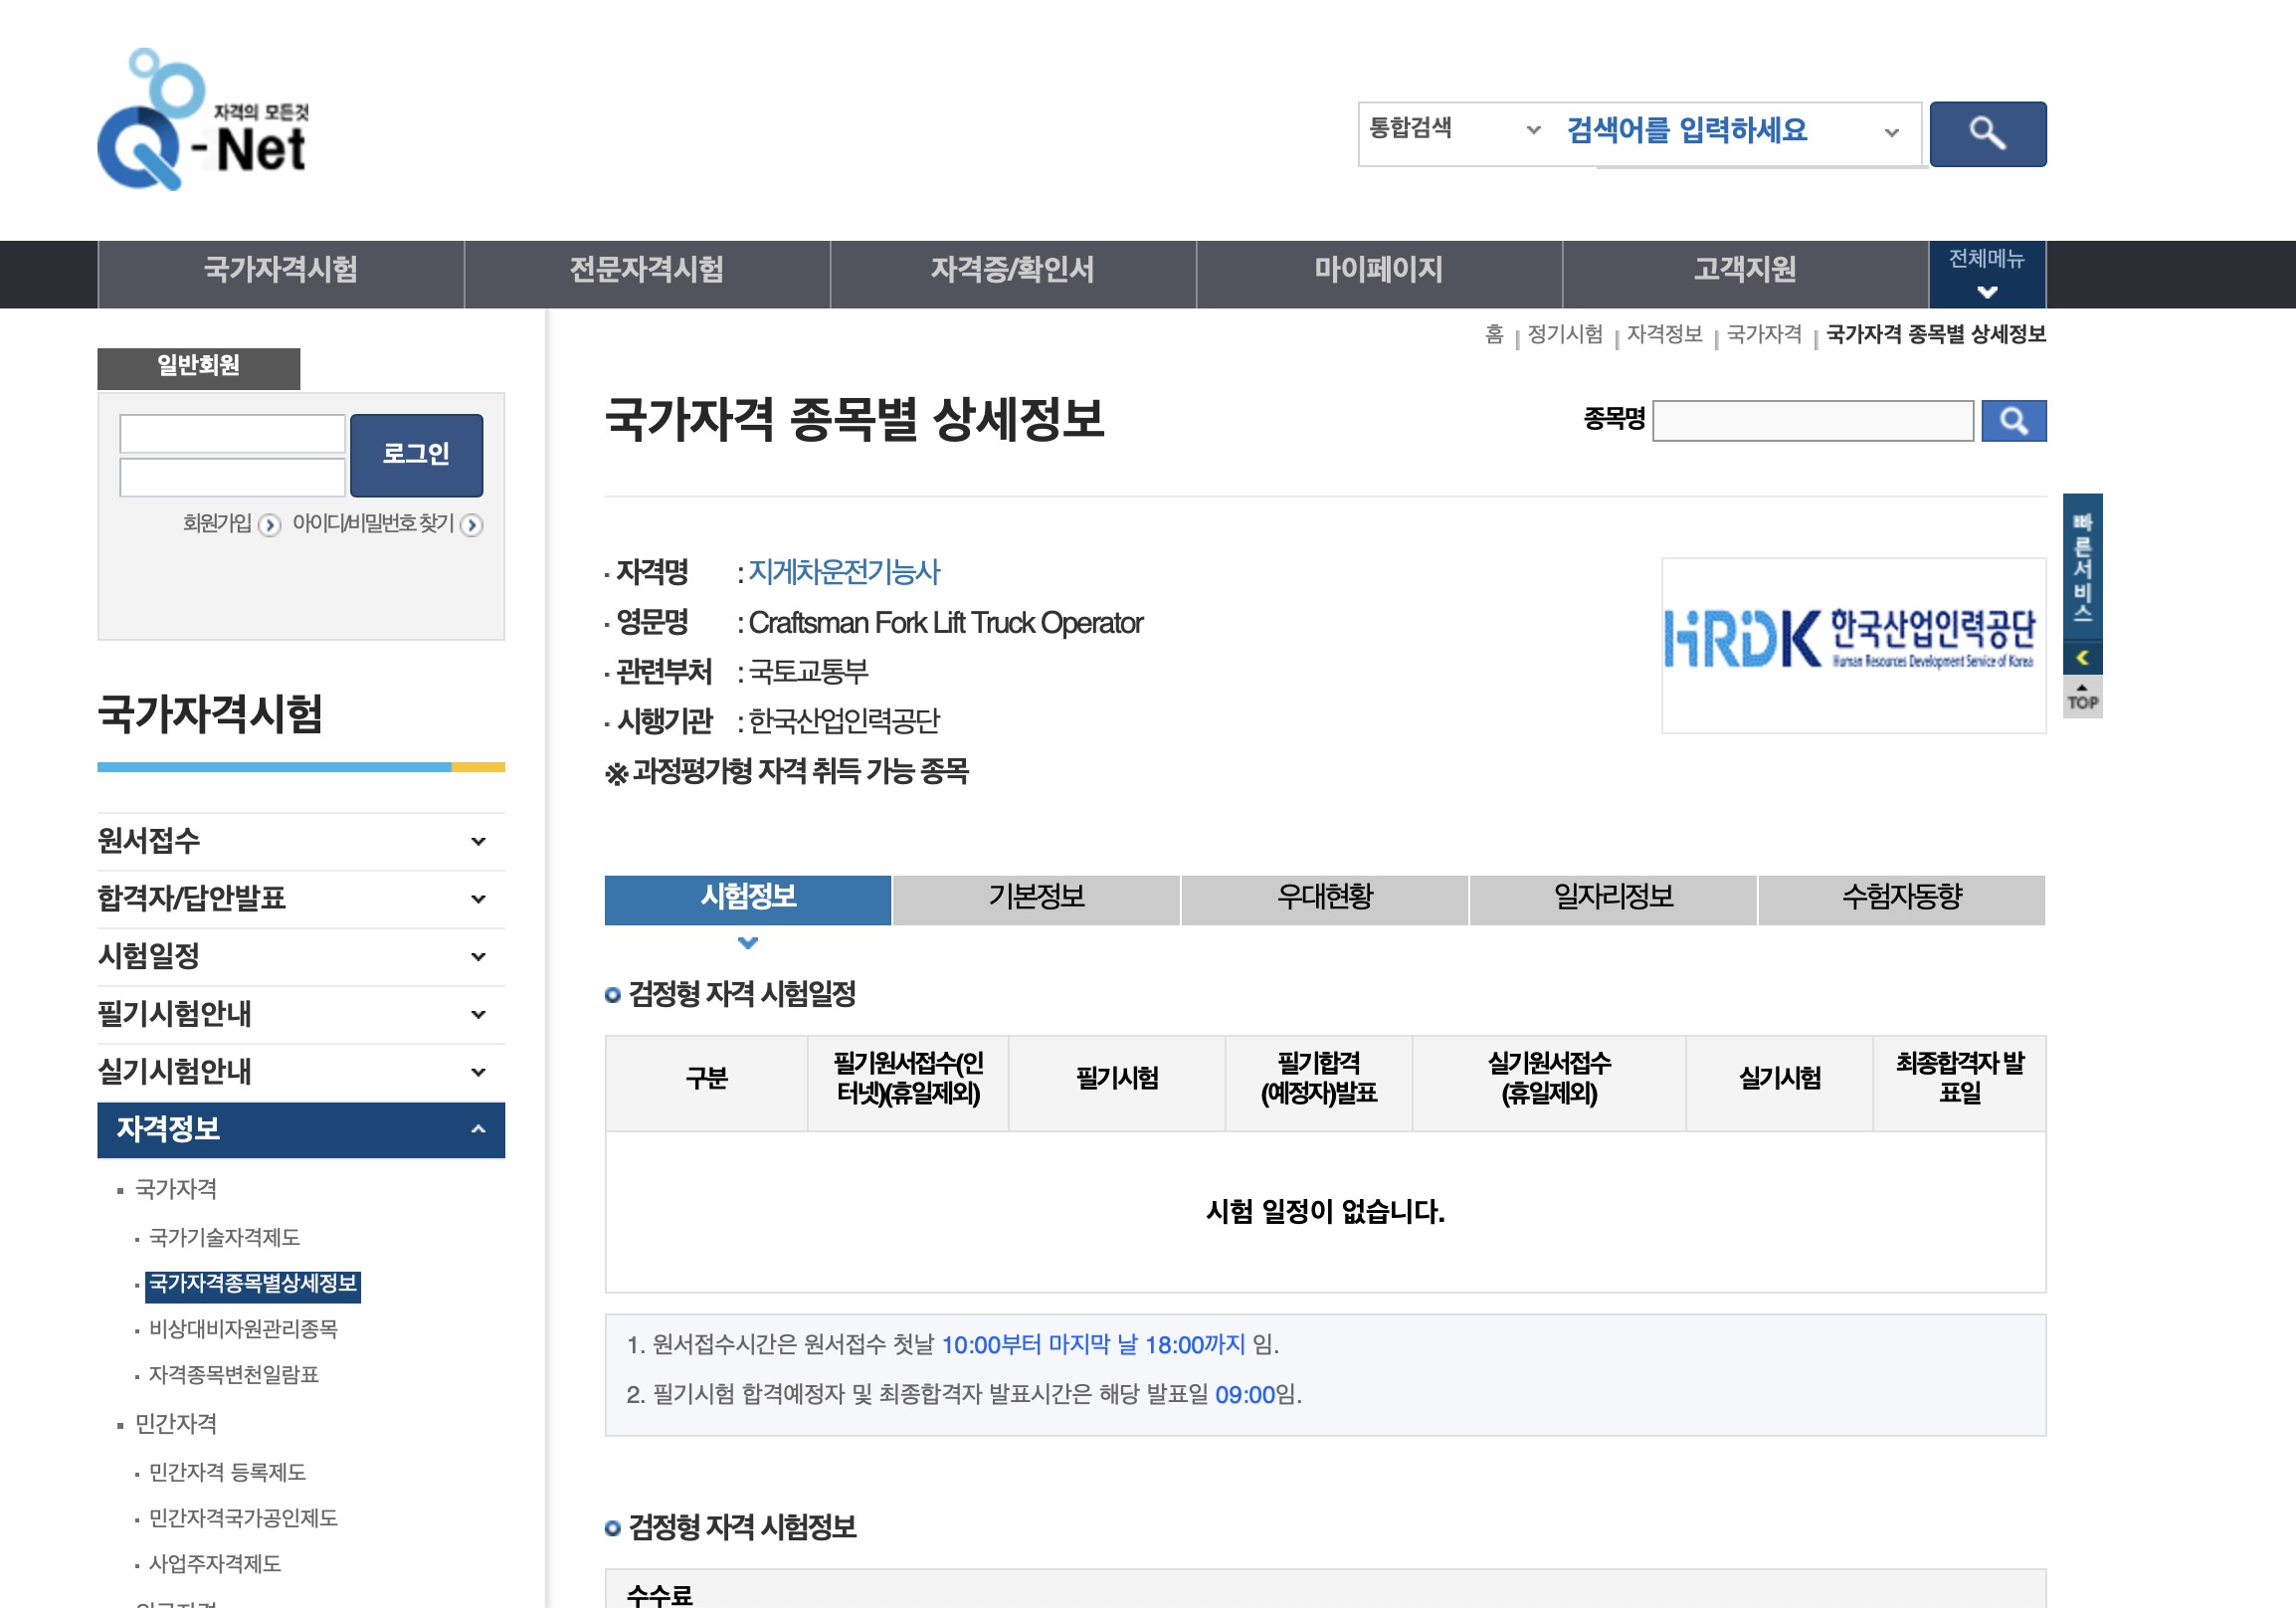
Task: Collapse the 빠른서비스 panel with the arrow icon
Action: 2083,657
